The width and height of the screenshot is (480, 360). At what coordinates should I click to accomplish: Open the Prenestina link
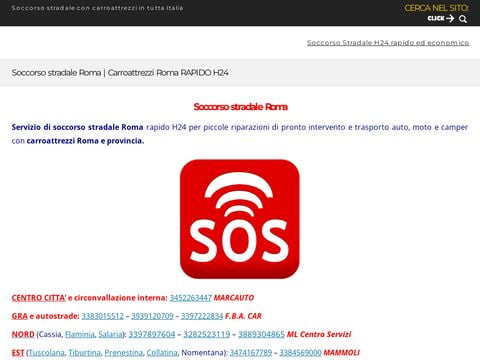(124, 352)
